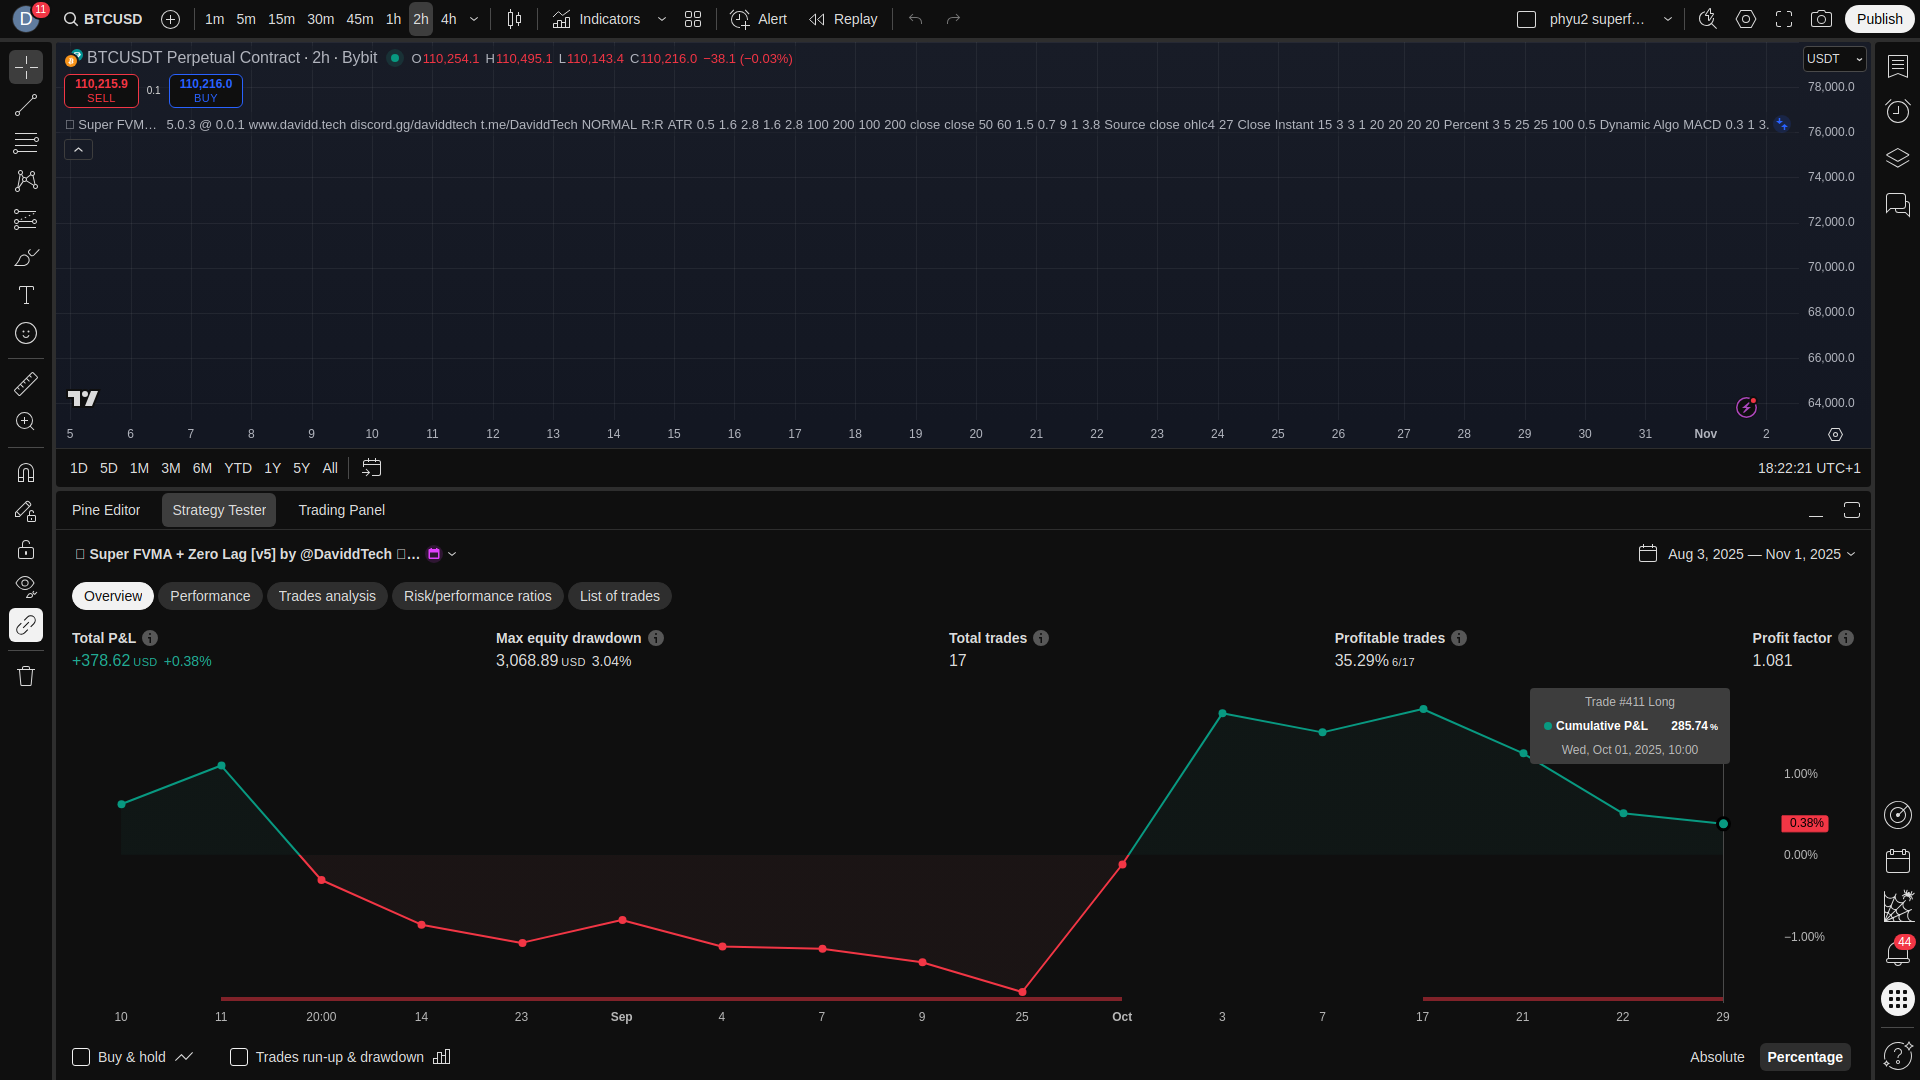Open the USDT currency dropdown
Image resolution: width=1920 pixels, height=1080 pixels.
[1834, 59]
